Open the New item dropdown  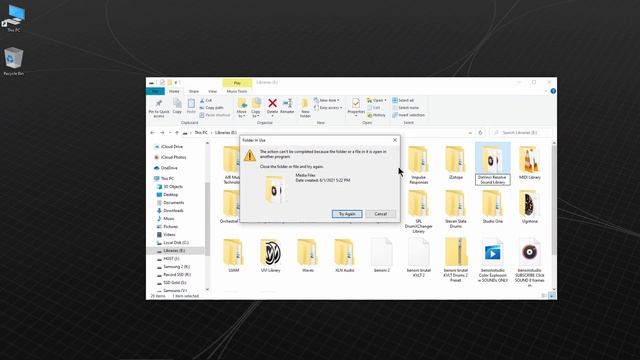327,100
